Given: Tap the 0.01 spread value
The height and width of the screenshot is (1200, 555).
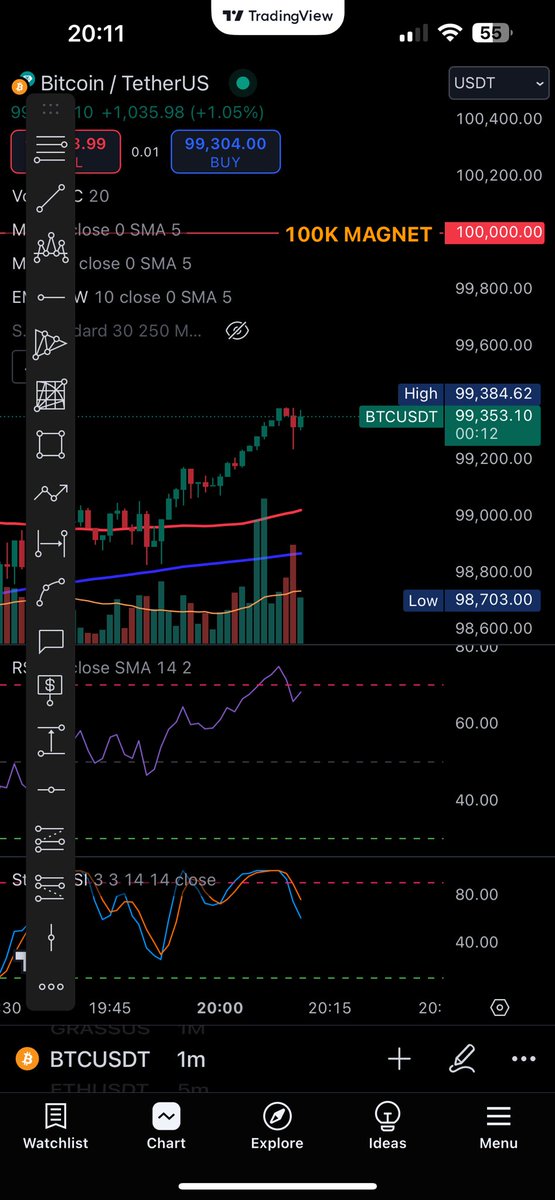Looking at the screenshot, I should [146, 152].
